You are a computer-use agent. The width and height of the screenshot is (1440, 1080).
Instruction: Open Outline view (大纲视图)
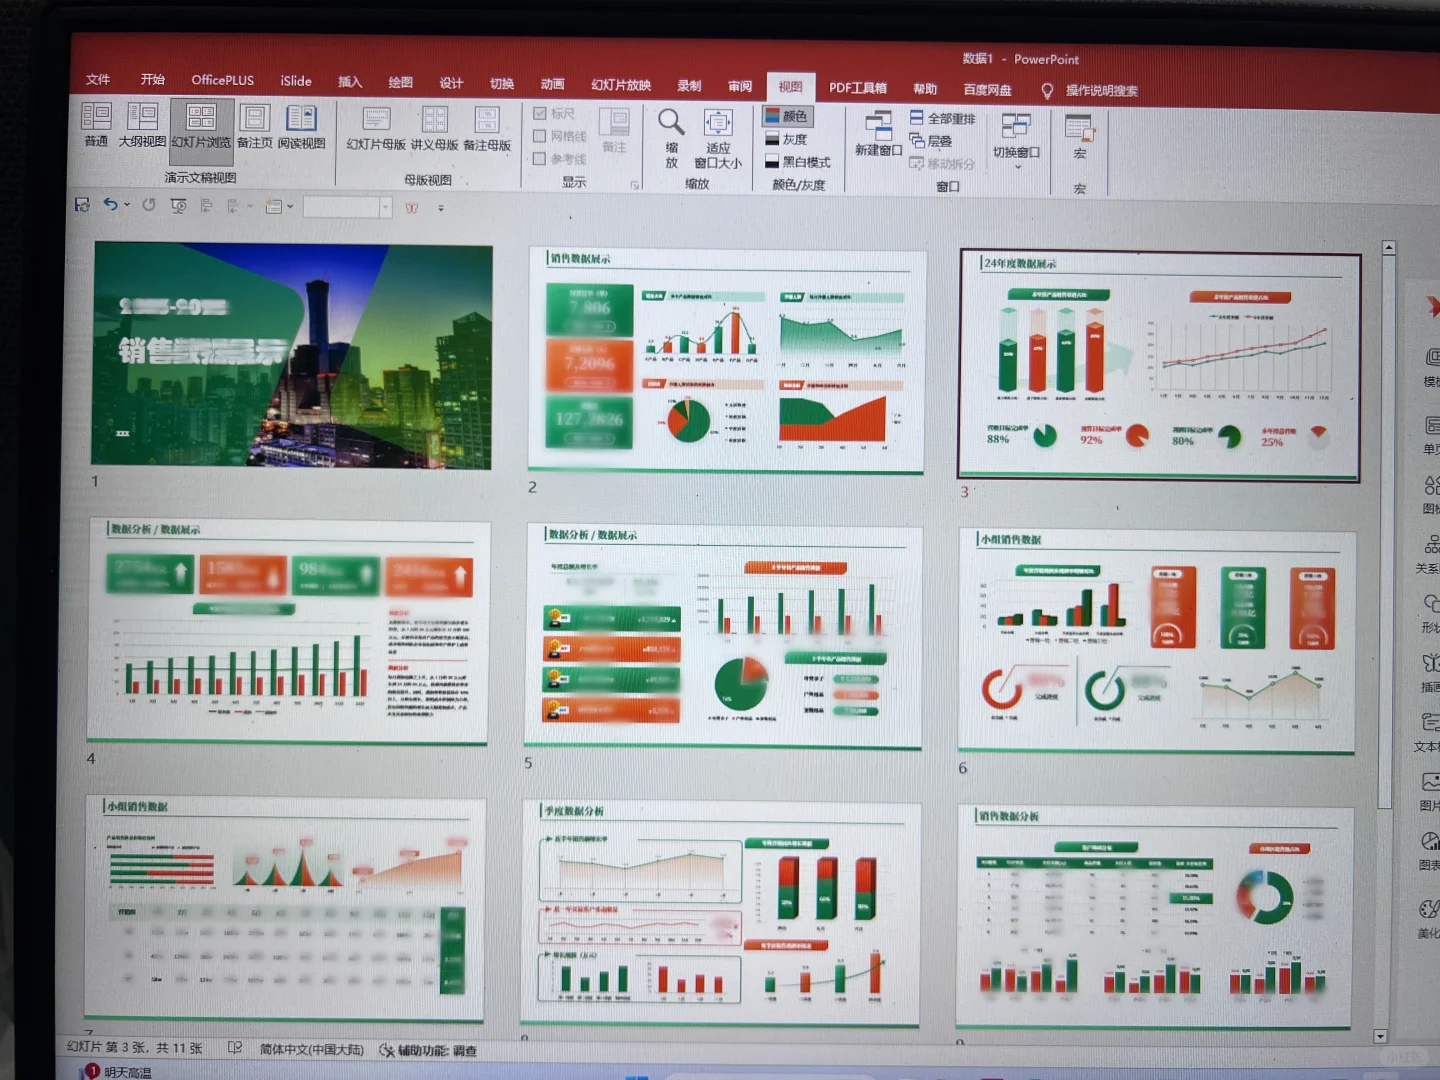(x=142, y=126)
